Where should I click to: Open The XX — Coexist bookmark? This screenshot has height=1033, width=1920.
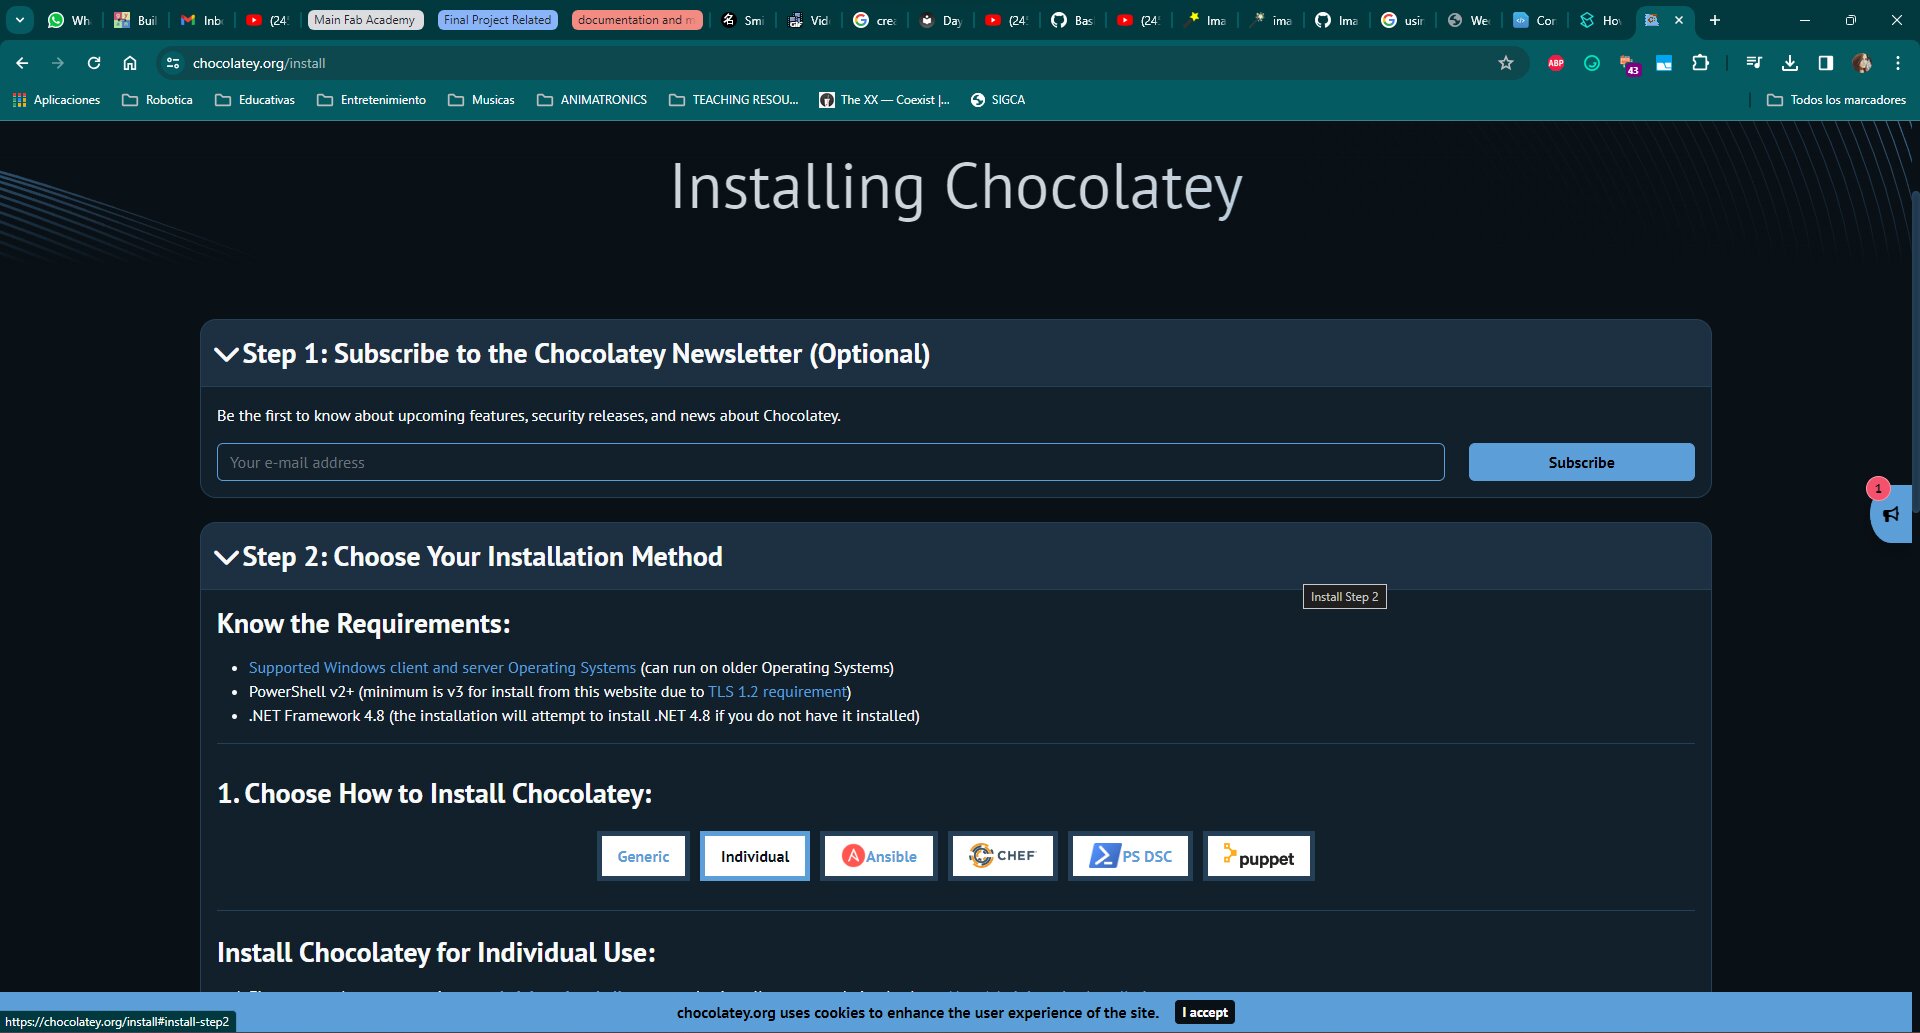pos(884,100)
